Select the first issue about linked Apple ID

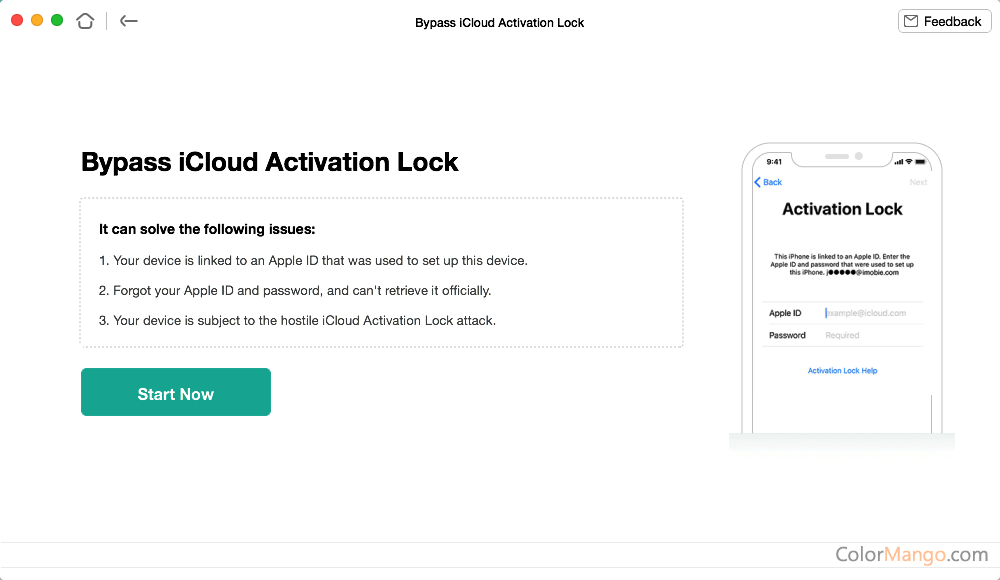coord(313,261)
